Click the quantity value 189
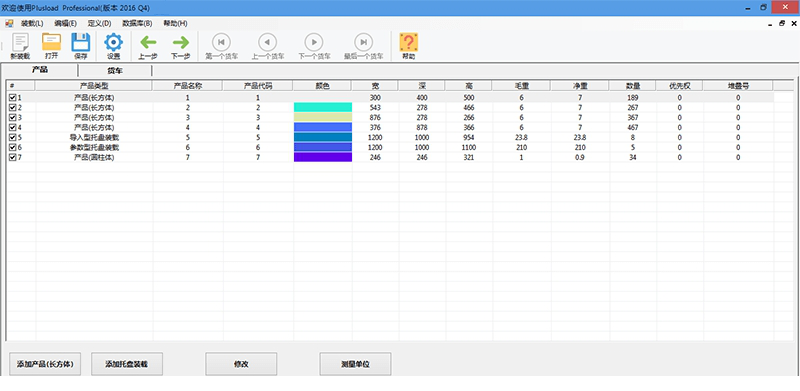 (x=633, y=97)
